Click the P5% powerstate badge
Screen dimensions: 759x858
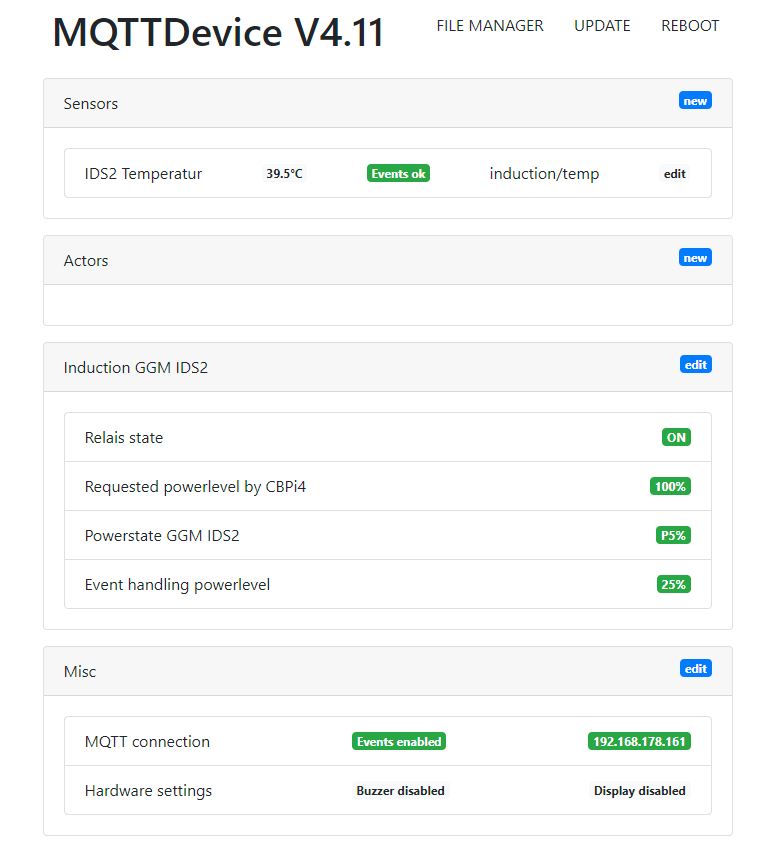pos(673,536)
